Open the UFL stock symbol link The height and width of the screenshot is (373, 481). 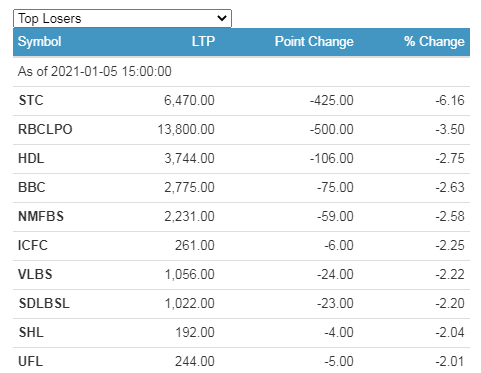pyautogui.click(x=30, y=361)
